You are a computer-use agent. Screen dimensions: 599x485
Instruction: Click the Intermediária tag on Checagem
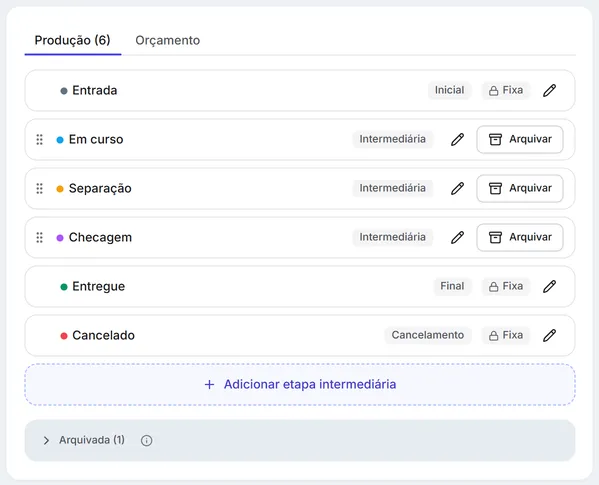393,237
